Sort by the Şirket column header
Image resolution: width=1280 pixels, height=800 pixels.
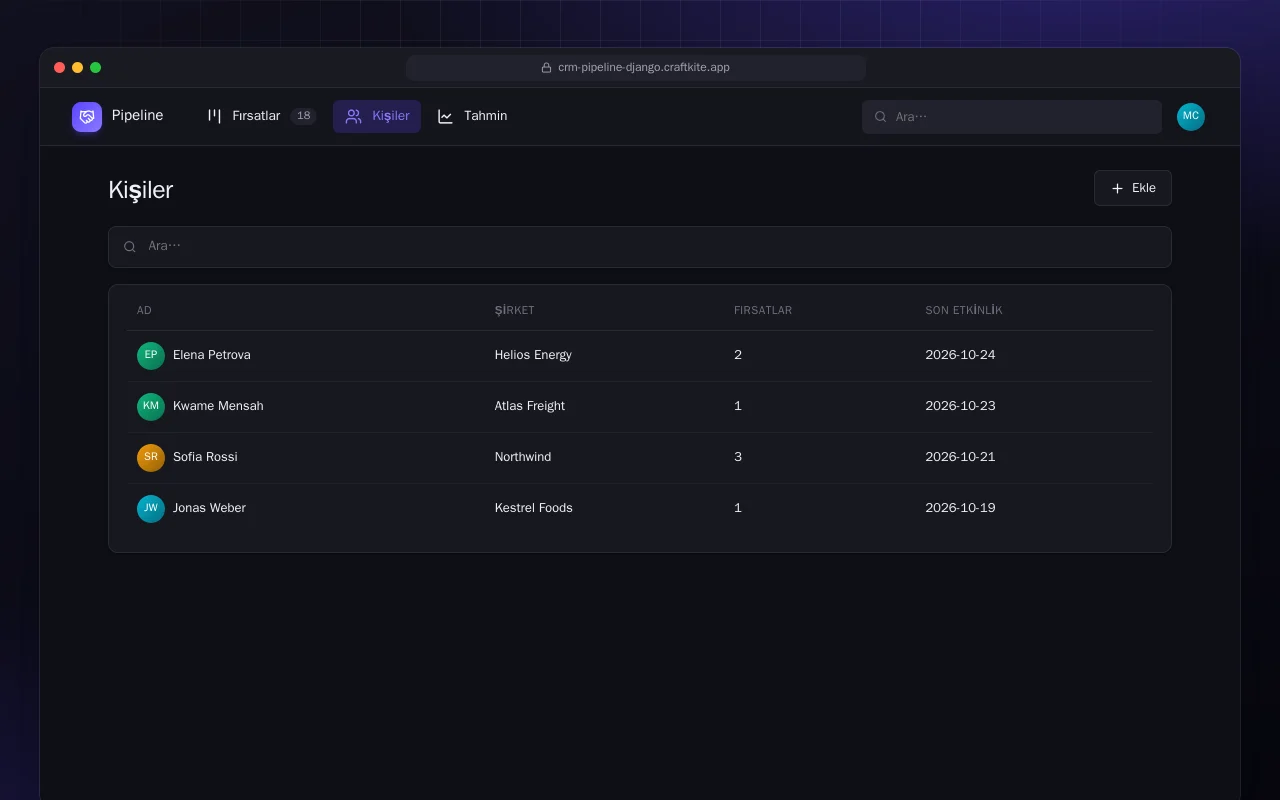(514, 310)
